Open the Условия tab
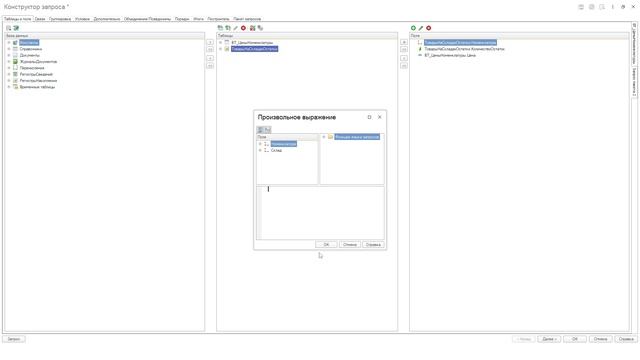 (x=82, y=19)
